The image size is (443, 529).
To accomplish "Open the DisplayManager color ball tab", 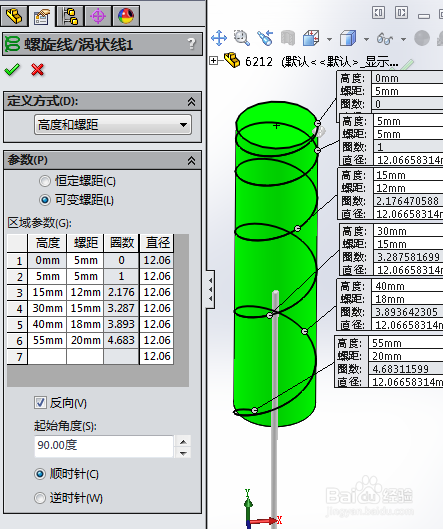I will 126,16.
